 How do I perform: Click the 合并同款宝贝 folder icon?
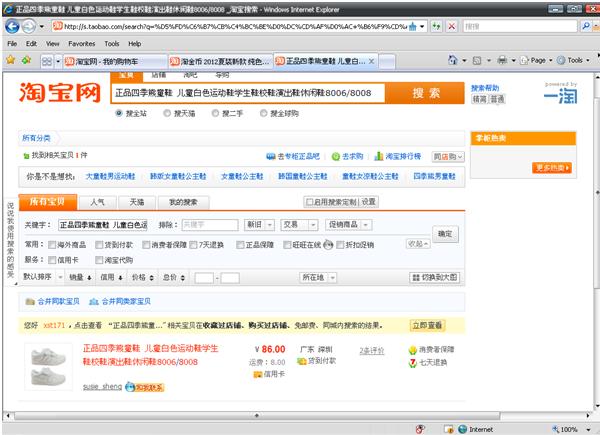30,301
